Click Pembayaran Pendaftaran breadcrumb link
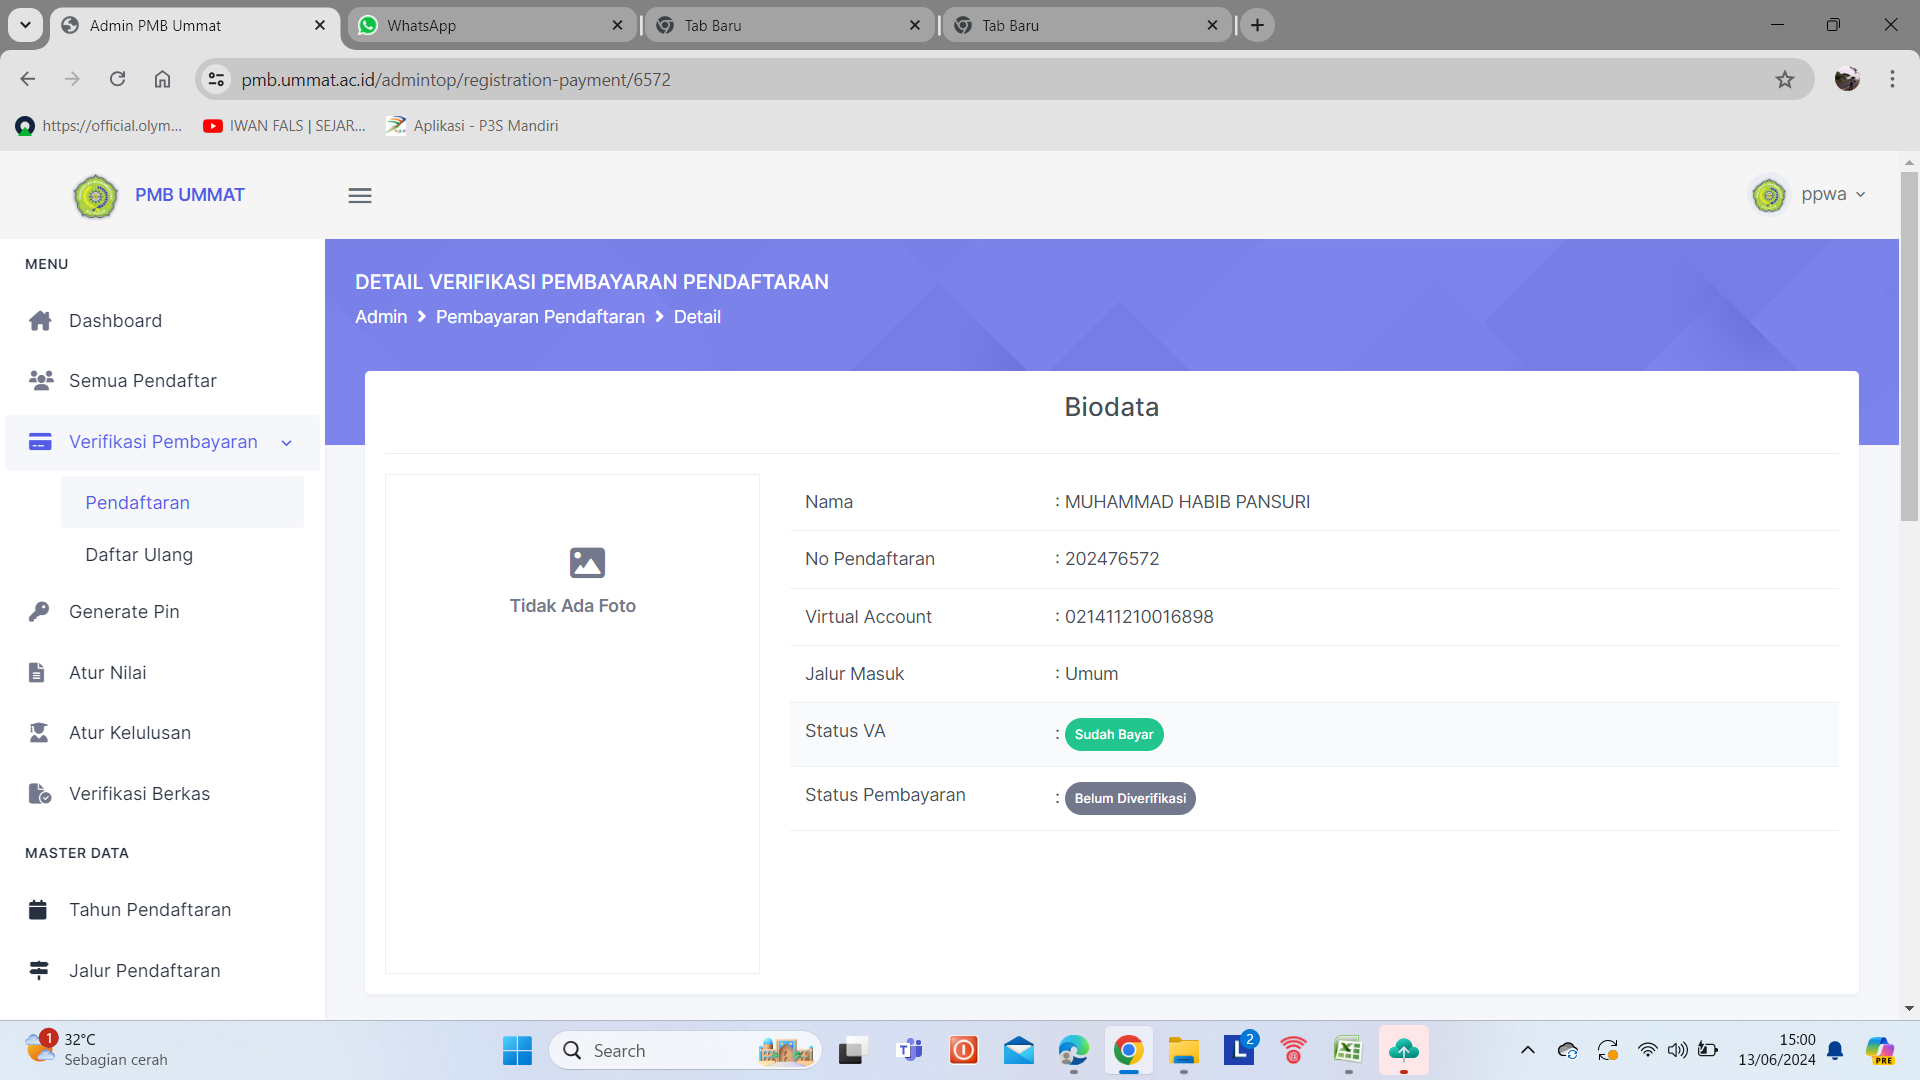 540,317
